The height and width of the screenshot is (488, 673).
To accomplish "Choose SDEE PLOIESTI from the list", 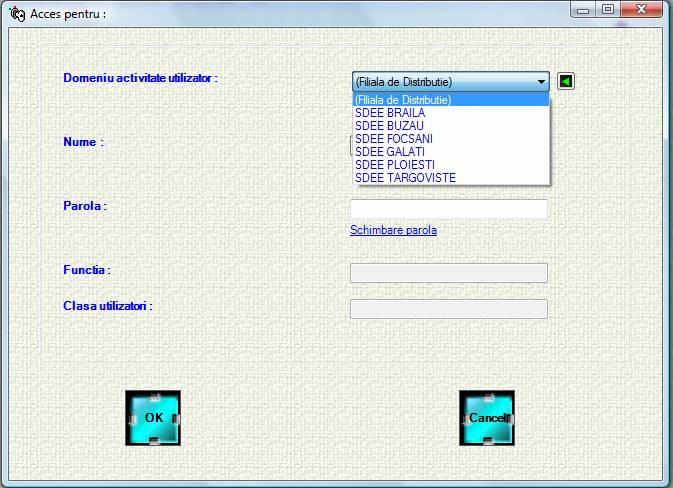I will click(x=451, y=164).
